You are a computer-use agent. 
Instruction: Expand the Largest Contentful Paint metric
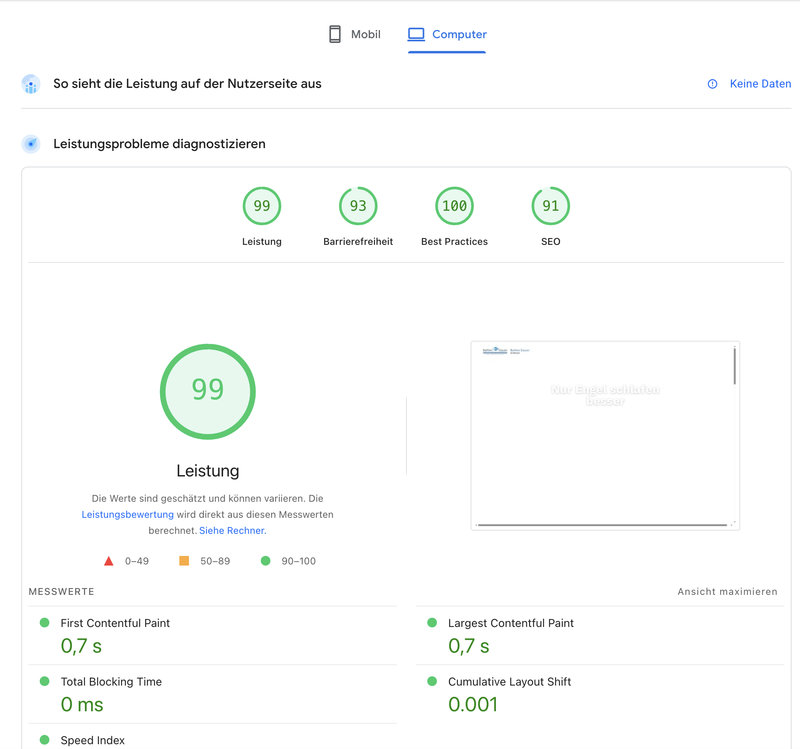(x=510, y=623)
